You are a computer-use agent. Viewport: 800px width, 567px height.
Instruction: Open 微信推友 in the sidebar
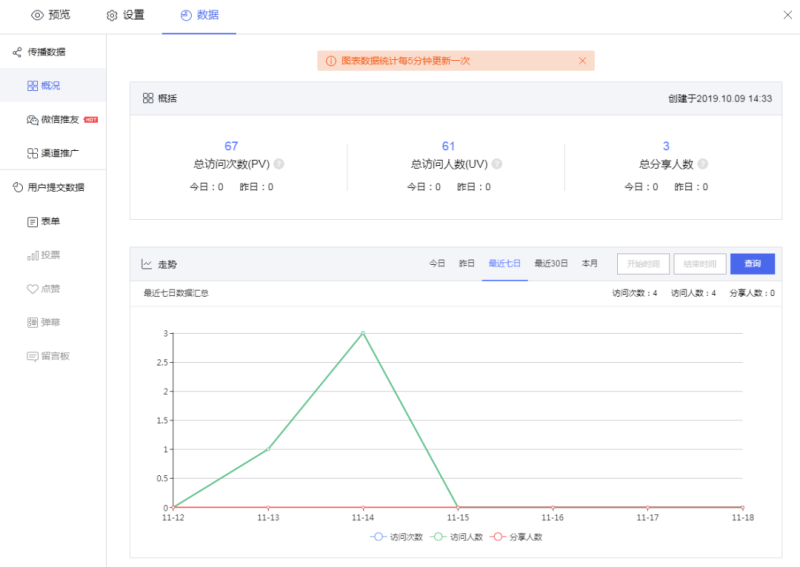56,120
